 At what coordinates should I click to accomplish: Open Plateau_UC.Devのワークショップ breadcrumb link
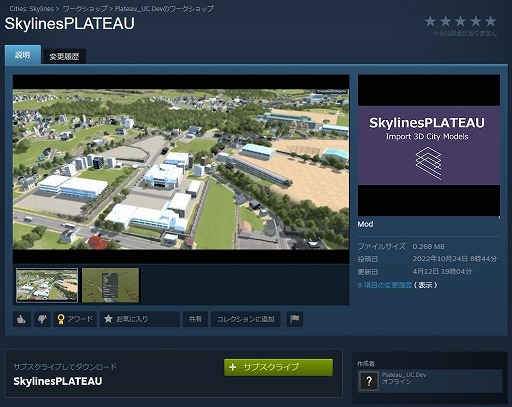tap(164, 9)
